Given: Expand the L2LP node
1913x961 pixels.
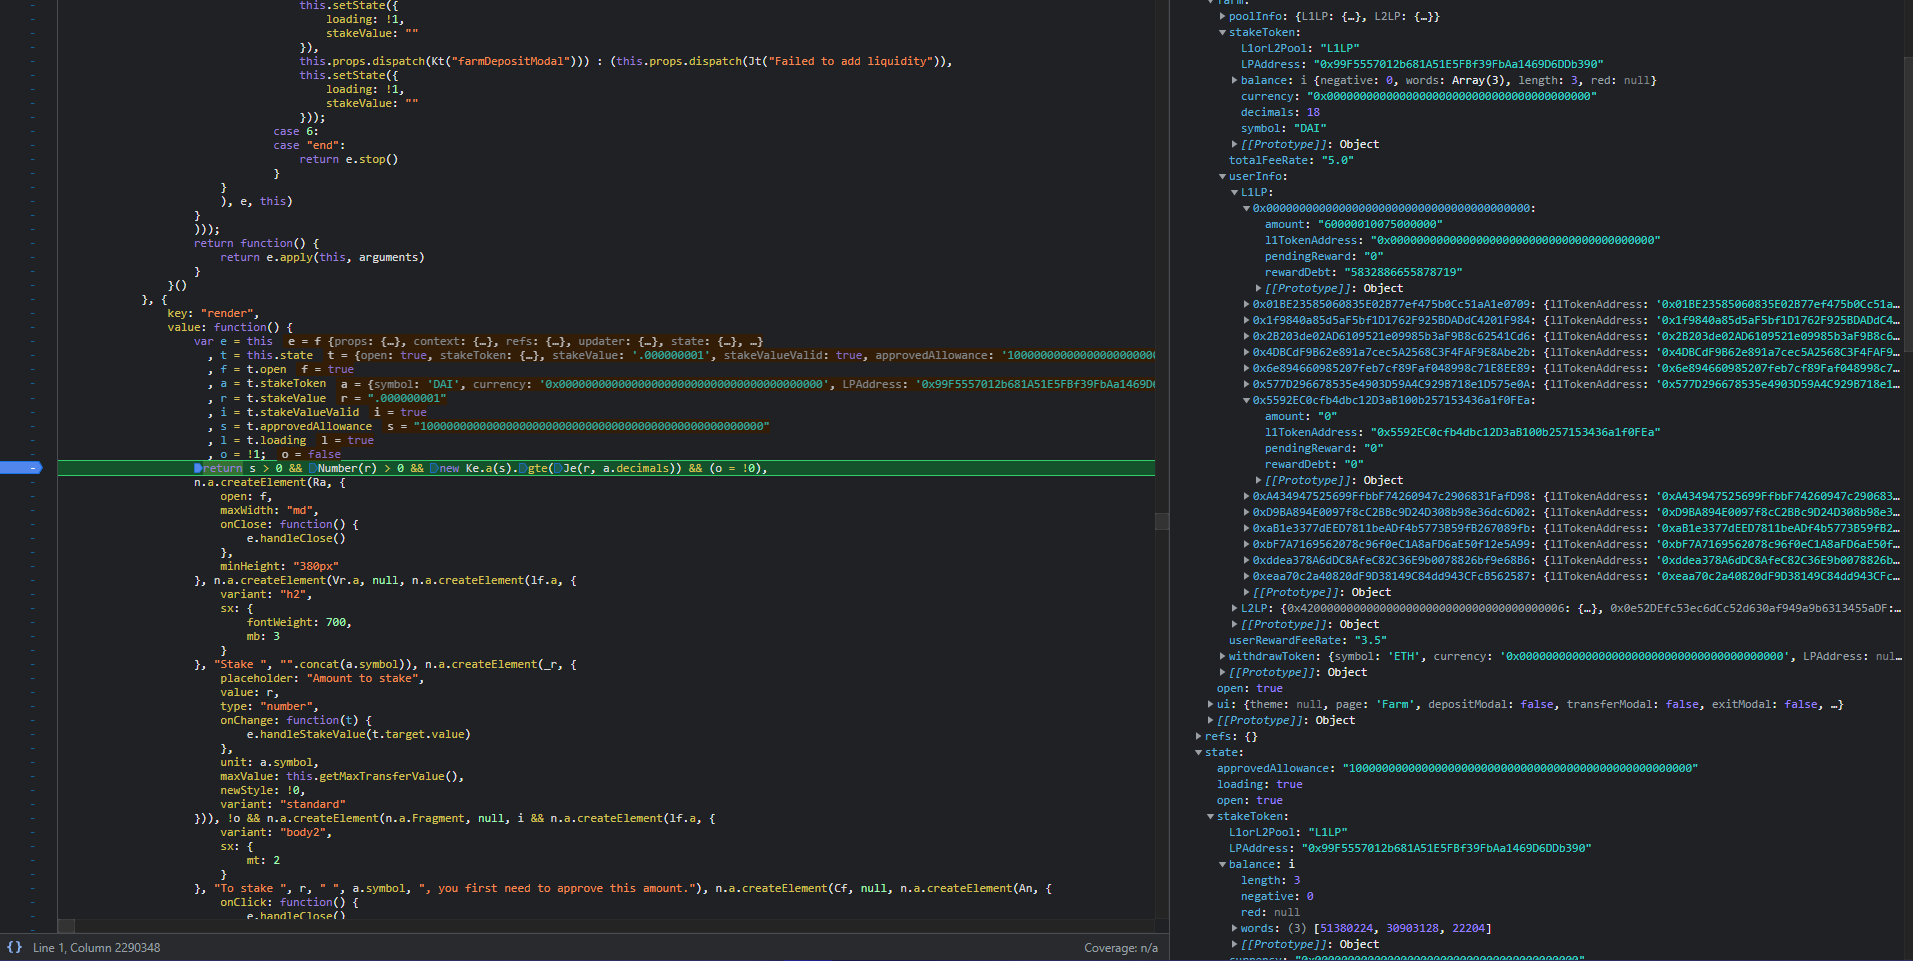Looking at the screenshot, I should (x=1234, y=608).
